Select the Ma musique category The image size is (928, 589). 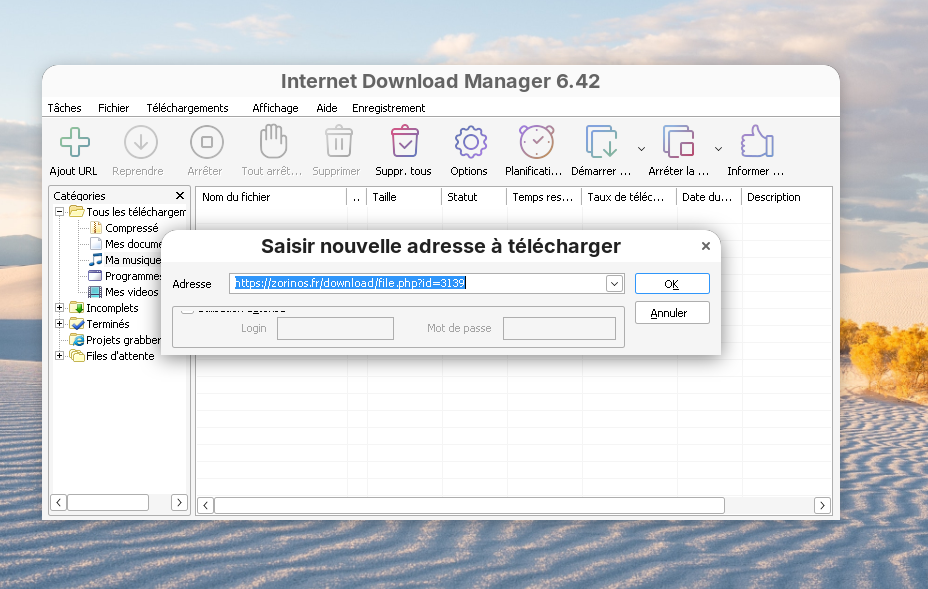[x=132, y=260]
